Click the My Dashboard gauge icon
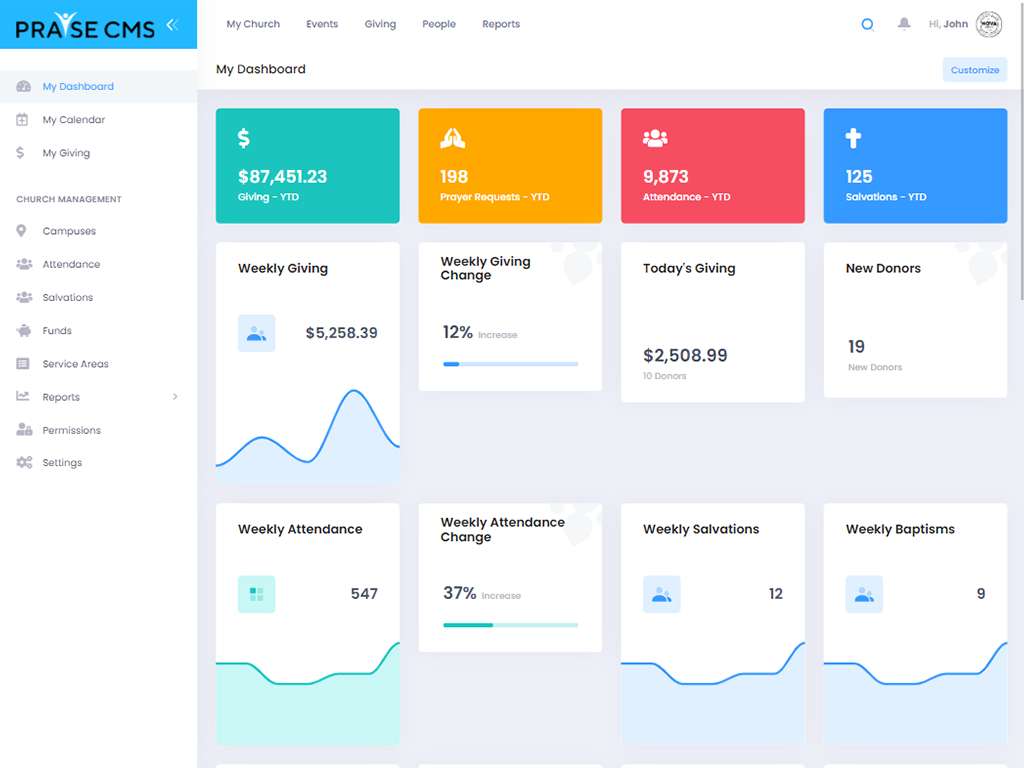The image size is (1024, 768). (x=24, y=86)
